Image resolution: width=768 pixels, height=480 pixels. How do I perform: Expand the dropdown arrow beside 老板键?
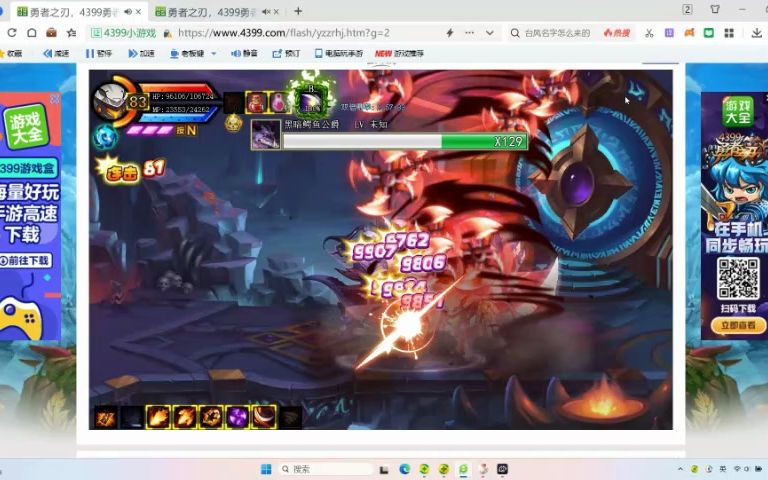pos(214,53)
